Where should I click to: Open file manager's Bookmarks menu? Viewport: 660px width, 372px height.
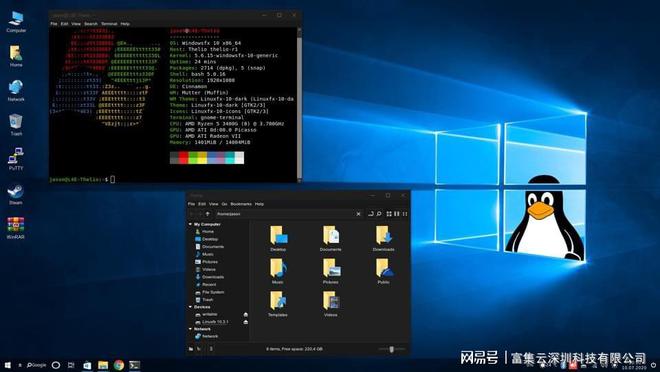click(x=241, y=204)
